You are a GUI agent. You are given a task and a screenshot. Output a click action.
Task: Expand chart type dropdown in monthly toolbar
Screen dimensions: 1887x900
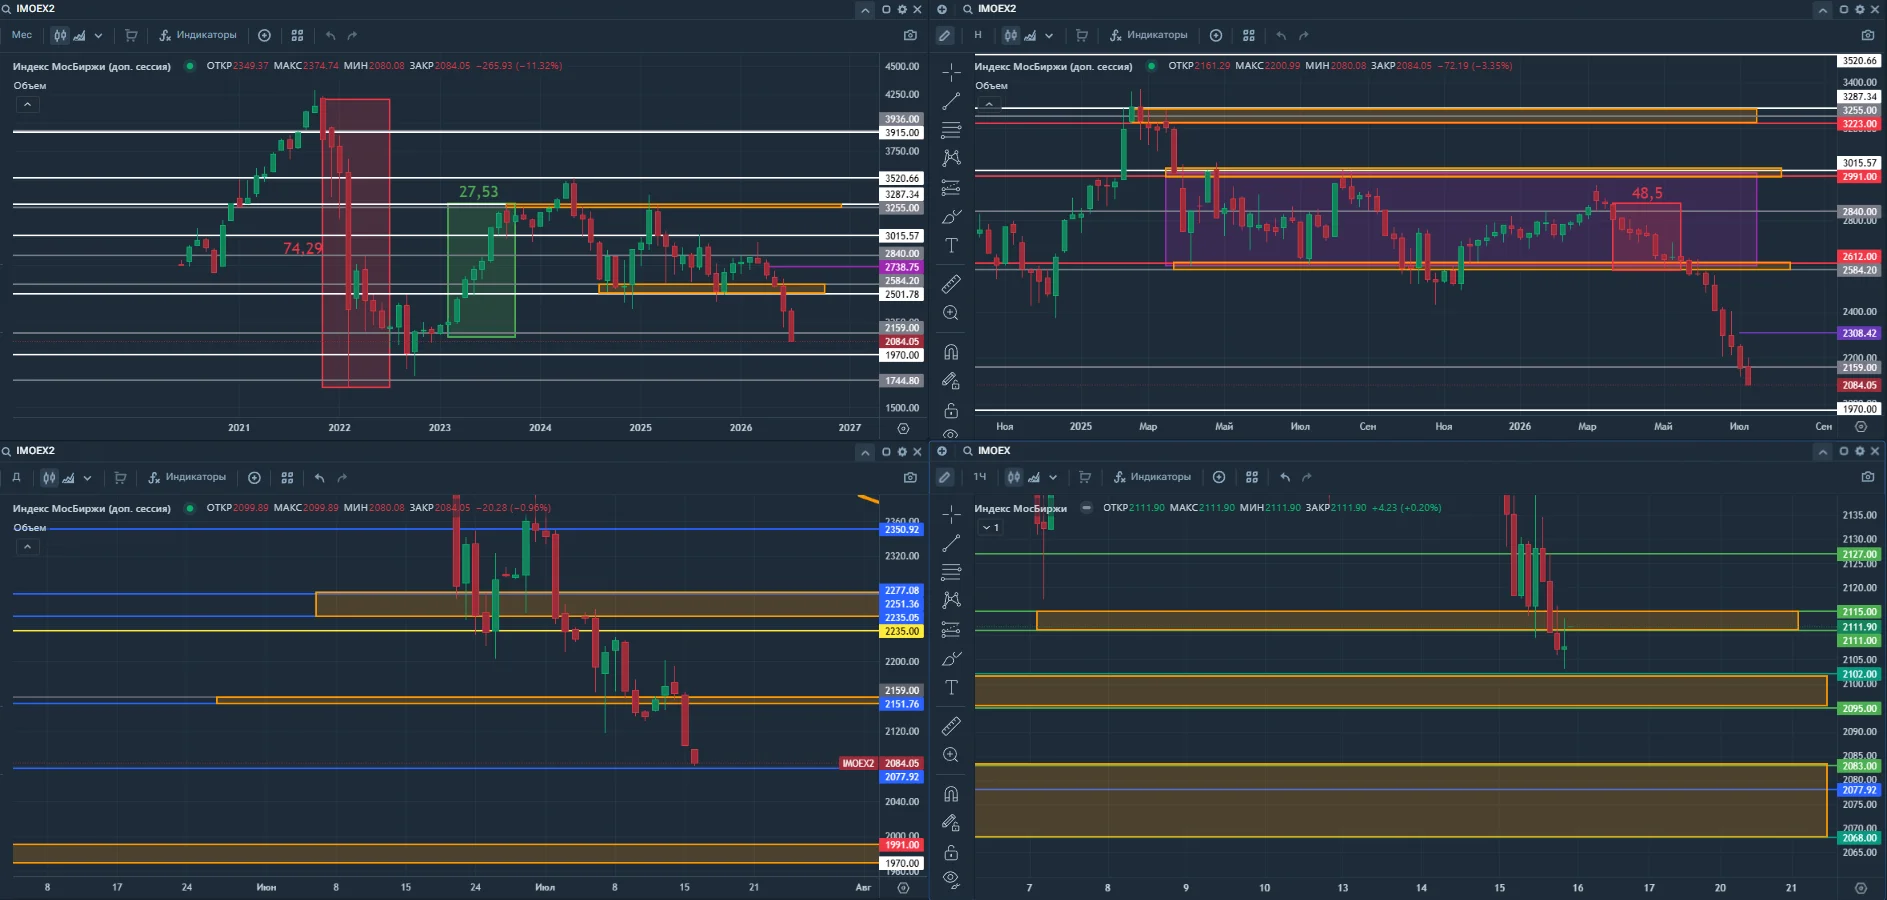pos(98,35)
